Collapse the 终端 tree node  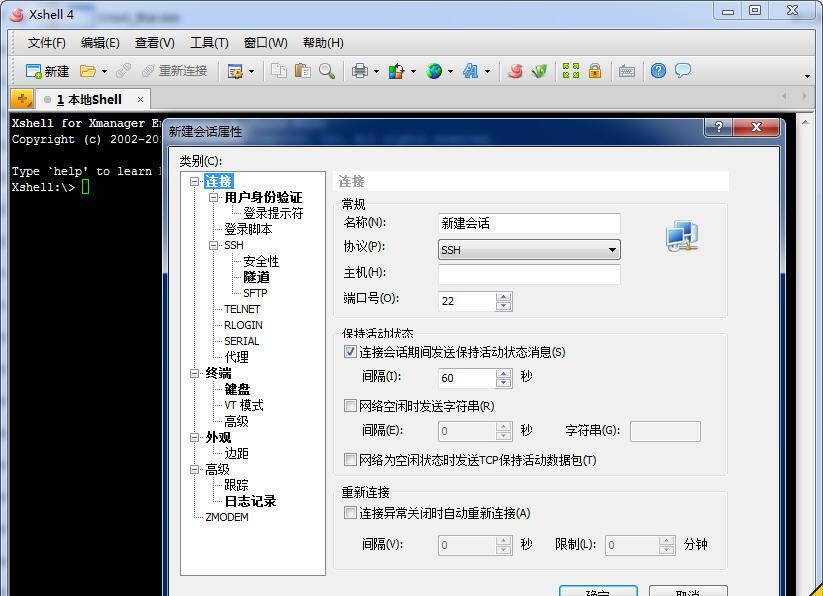195,373
